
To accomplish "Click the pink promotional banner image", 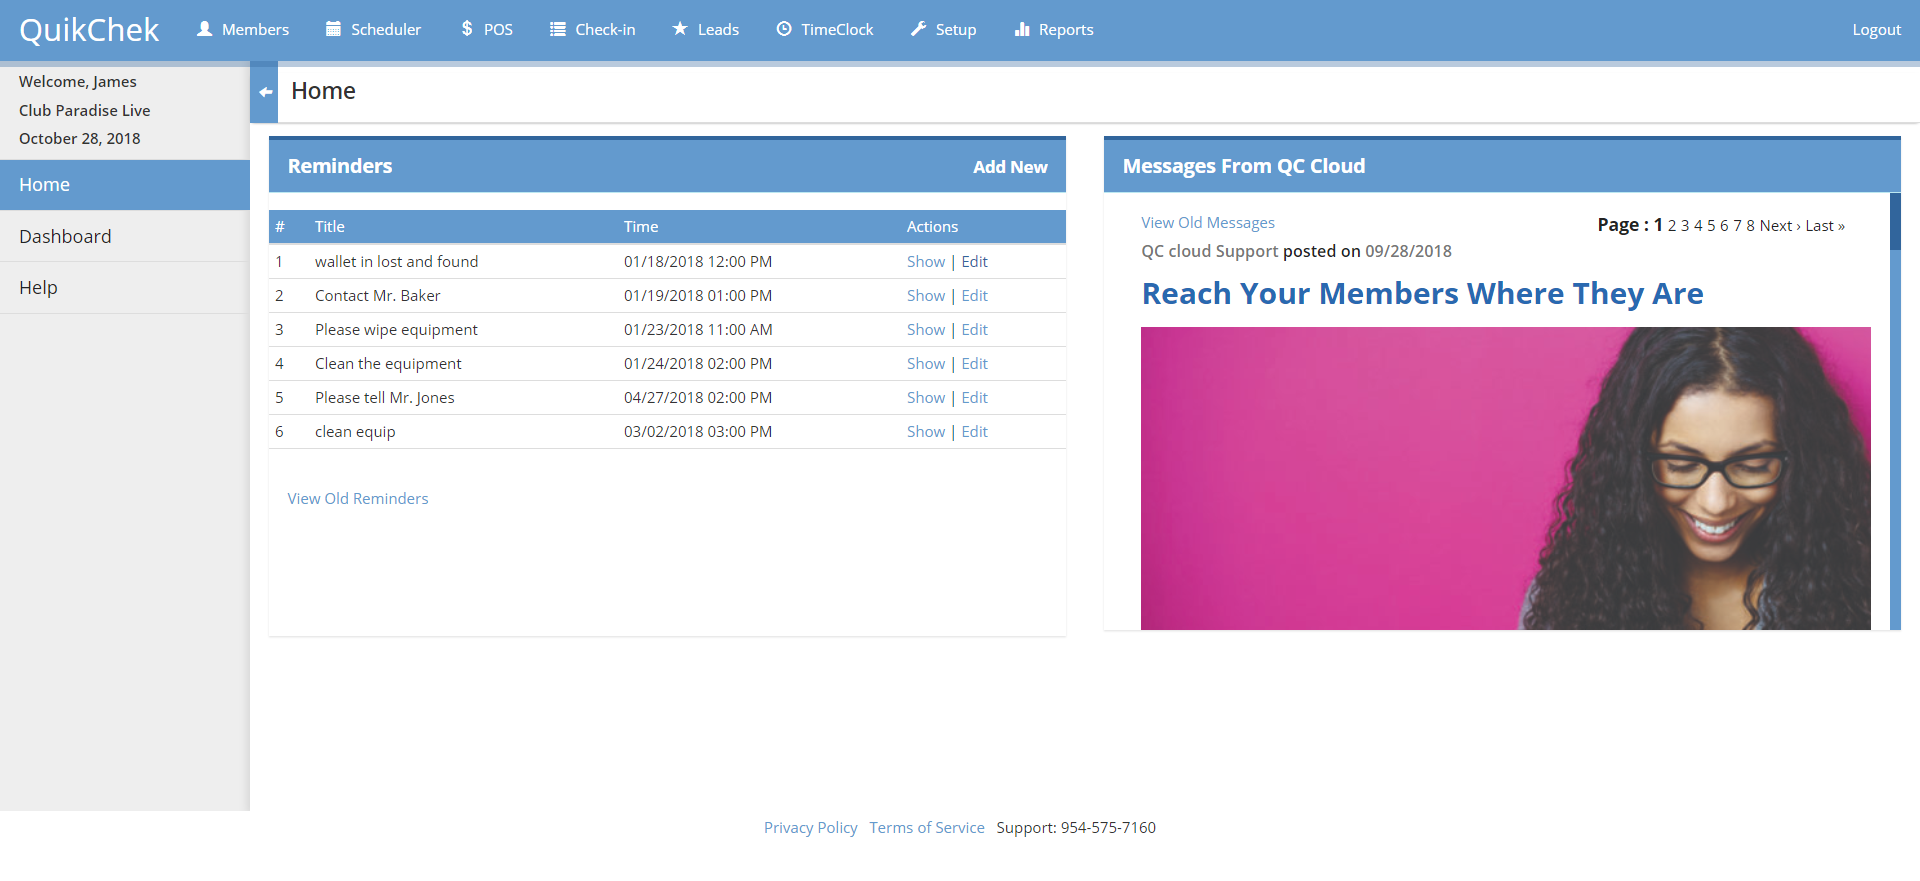I will 1505,478.
